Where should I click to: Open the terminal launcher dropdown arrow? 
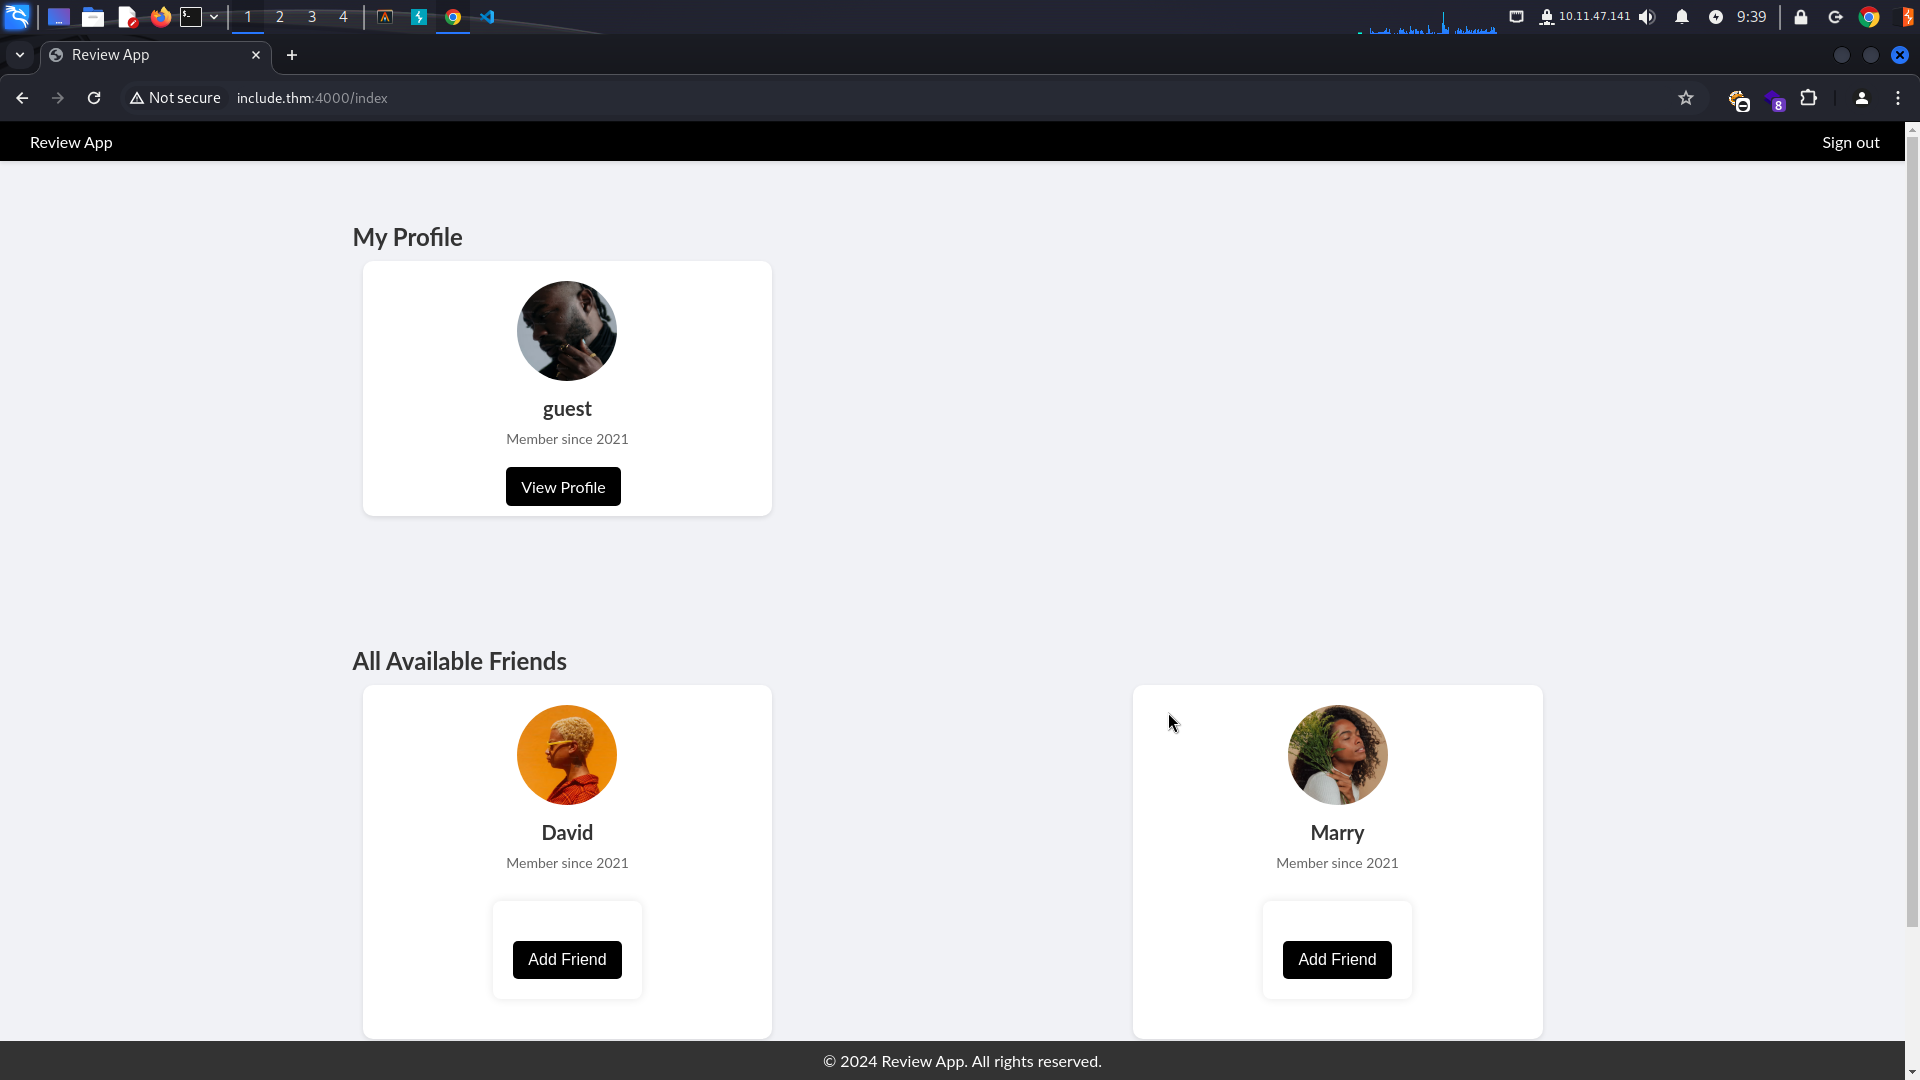(x=214, y=17)
